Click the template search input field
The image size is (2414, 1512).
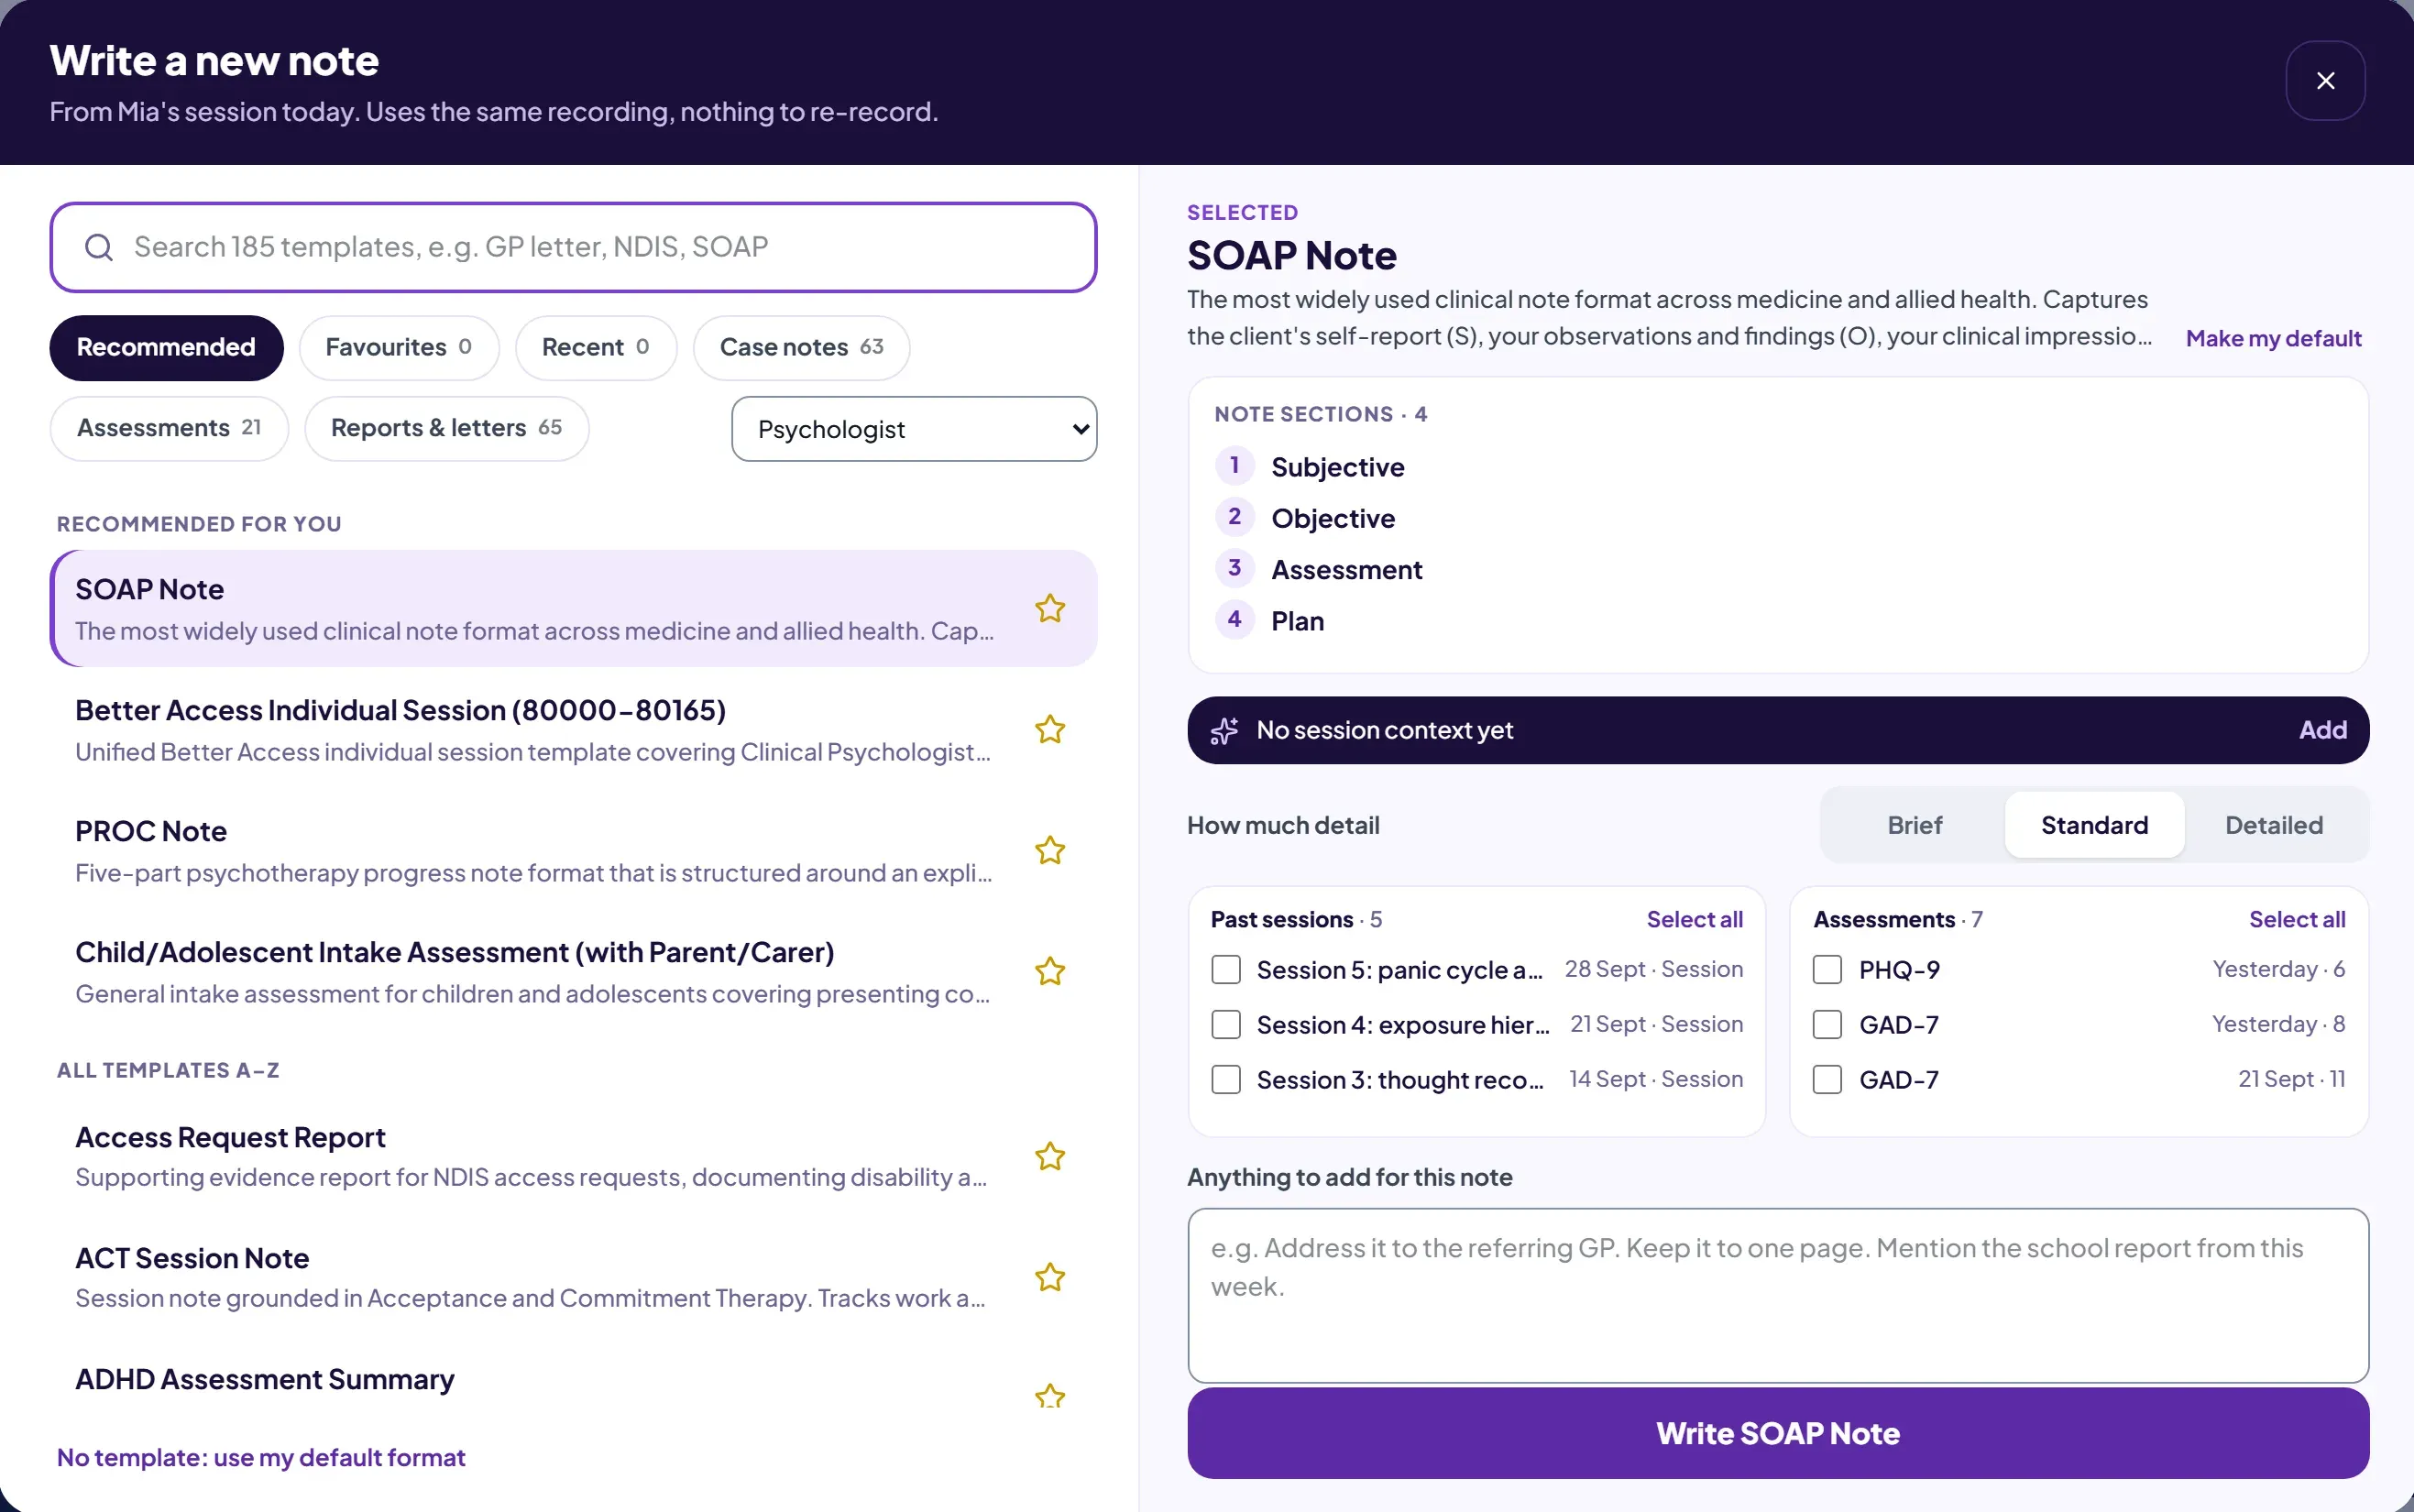pyautogui.click(x=573, y=247)
